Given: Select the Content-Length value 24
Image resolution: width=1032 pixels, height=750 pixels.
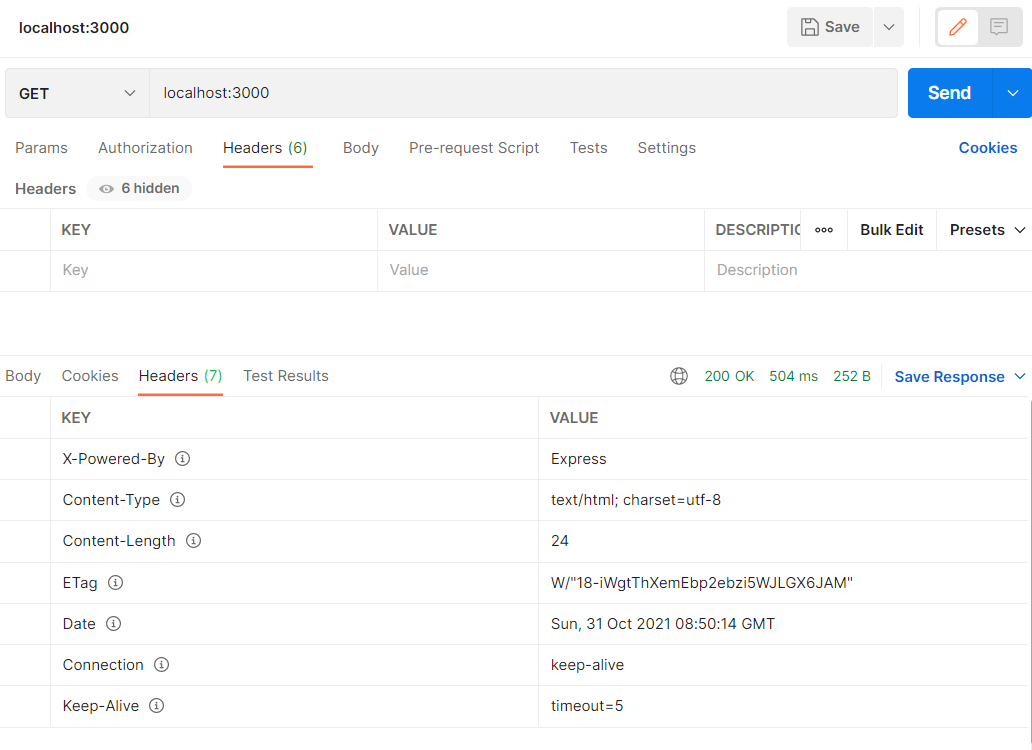Looking at the screenshot, I should tap(559, 541).
